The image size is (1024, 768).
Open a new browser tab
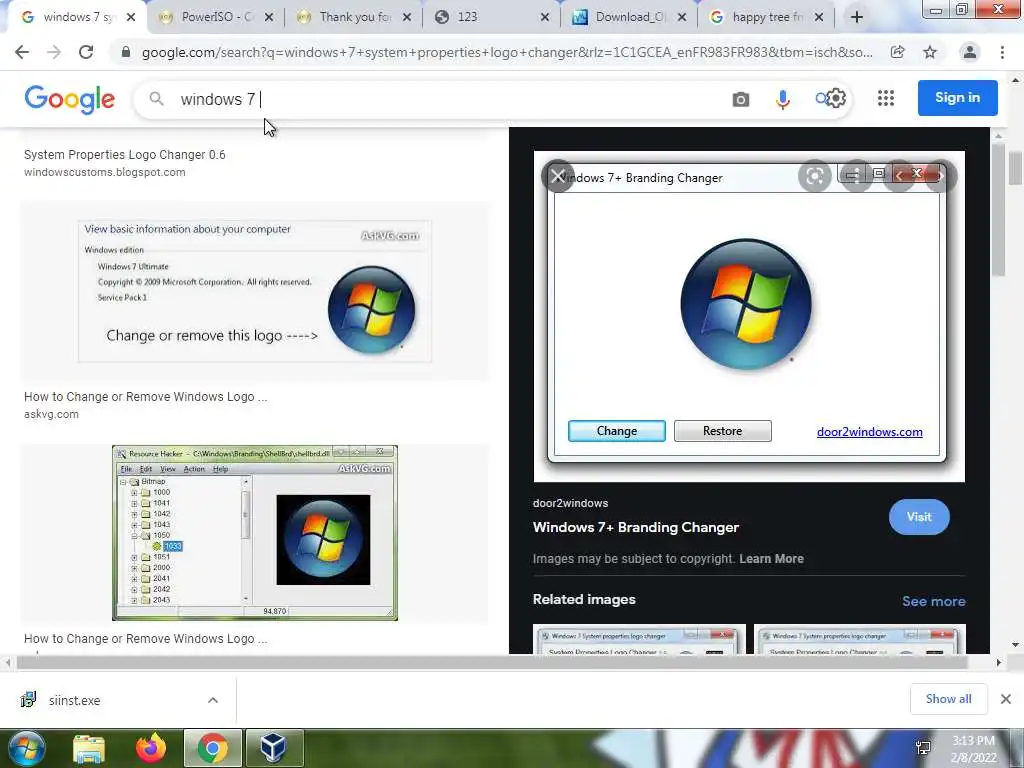tap(857, 17)
